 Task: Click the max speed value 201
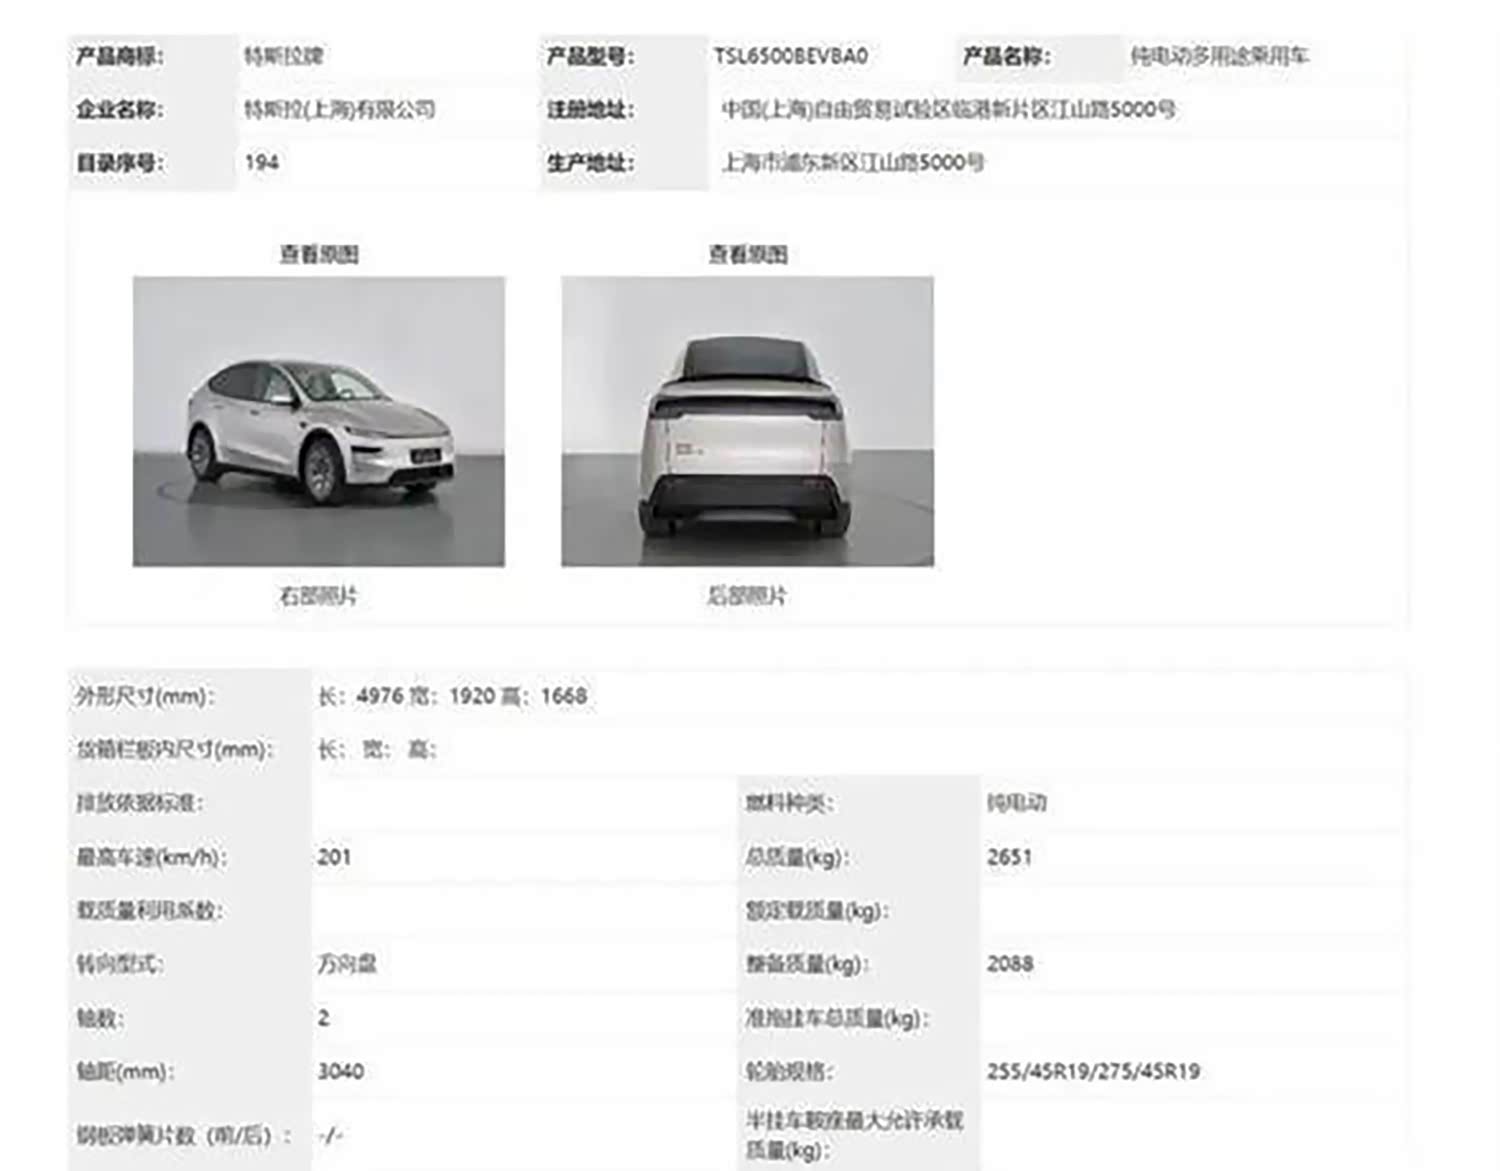(334, 857)
